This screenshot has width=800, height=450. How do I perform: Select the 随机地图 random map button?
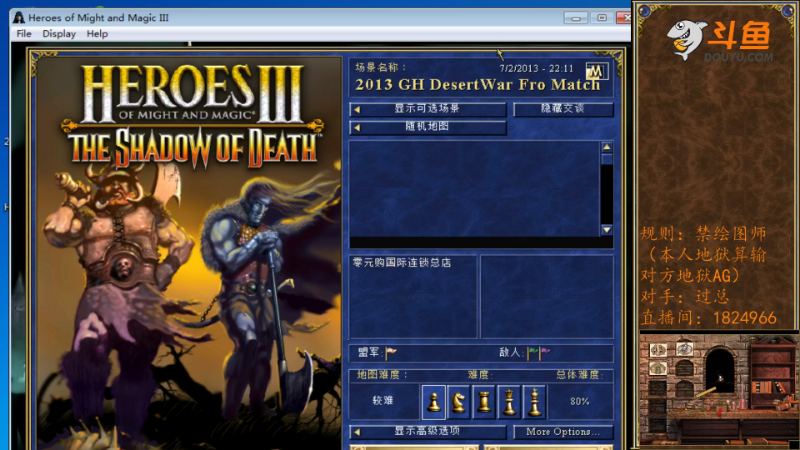click(428, 127)
